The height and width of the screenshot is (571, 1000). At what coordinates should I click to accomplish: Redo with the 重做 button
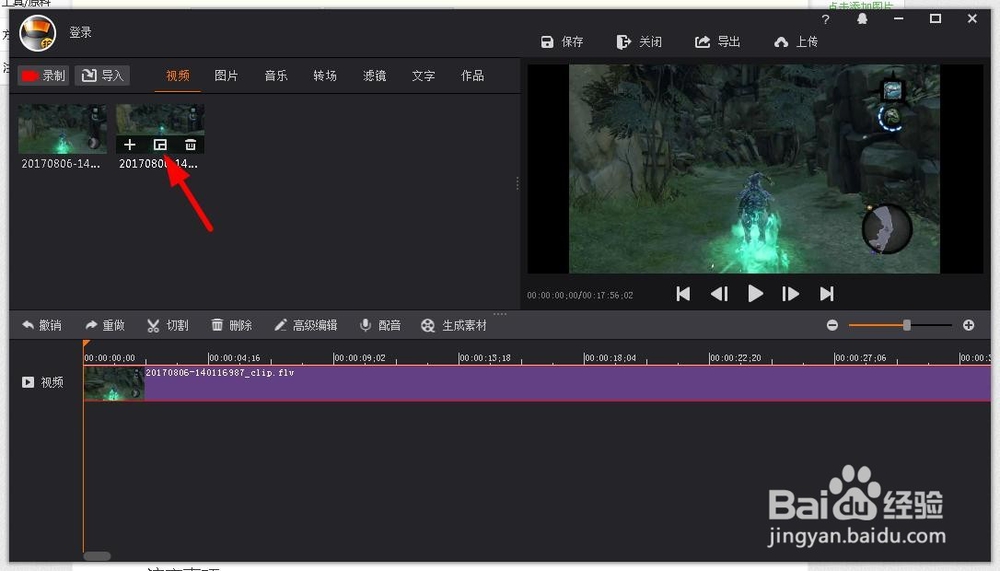(x=105, y=325)
